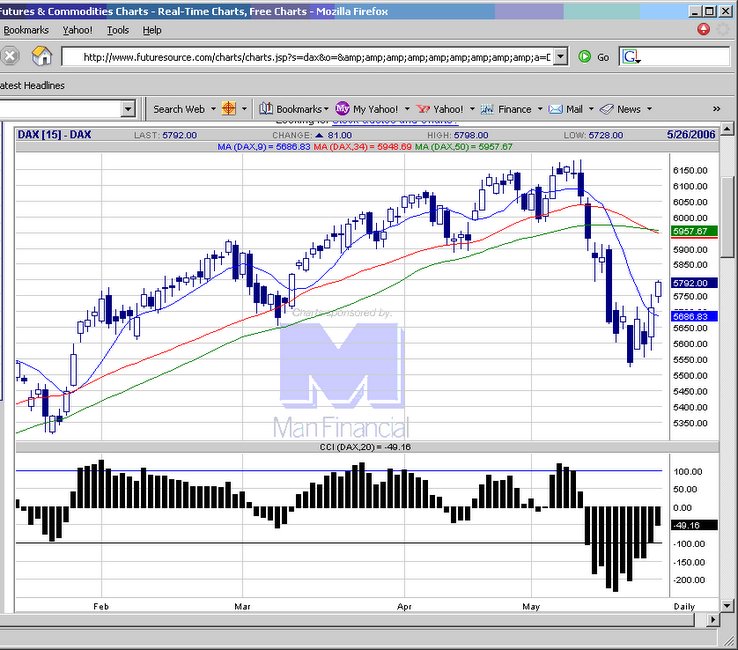Click the Latest Headlines bookmark
The height and width of the screenshot is (650, 738).
[x=32, y=86]
